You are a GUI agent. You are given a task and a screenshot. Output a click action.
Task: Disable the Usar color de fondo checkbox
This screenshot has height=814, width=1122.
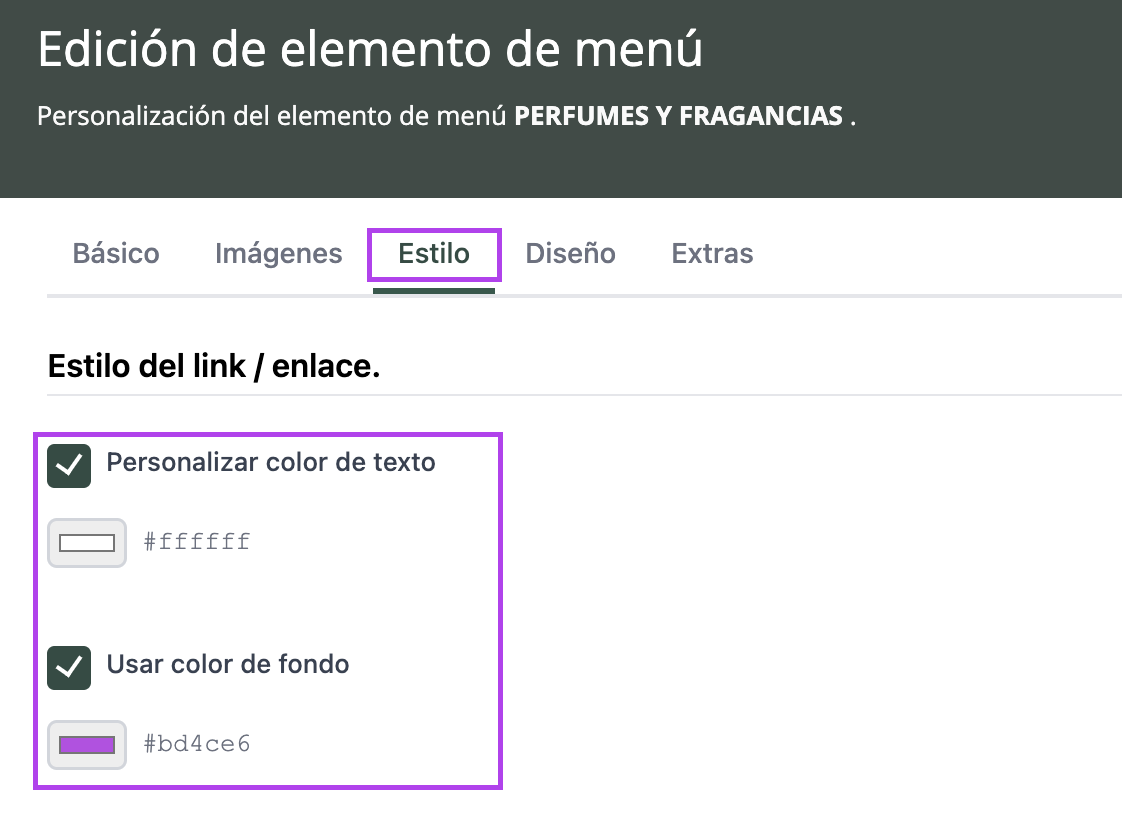(x=69, y=668)
